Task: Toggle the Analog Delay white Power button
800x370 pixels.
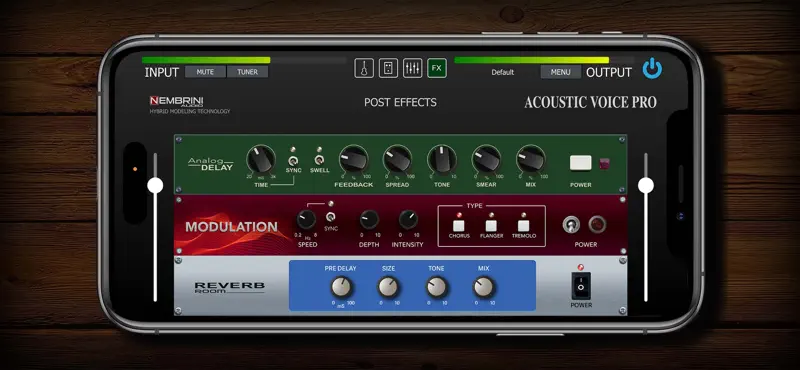Action: coord(581,163)
